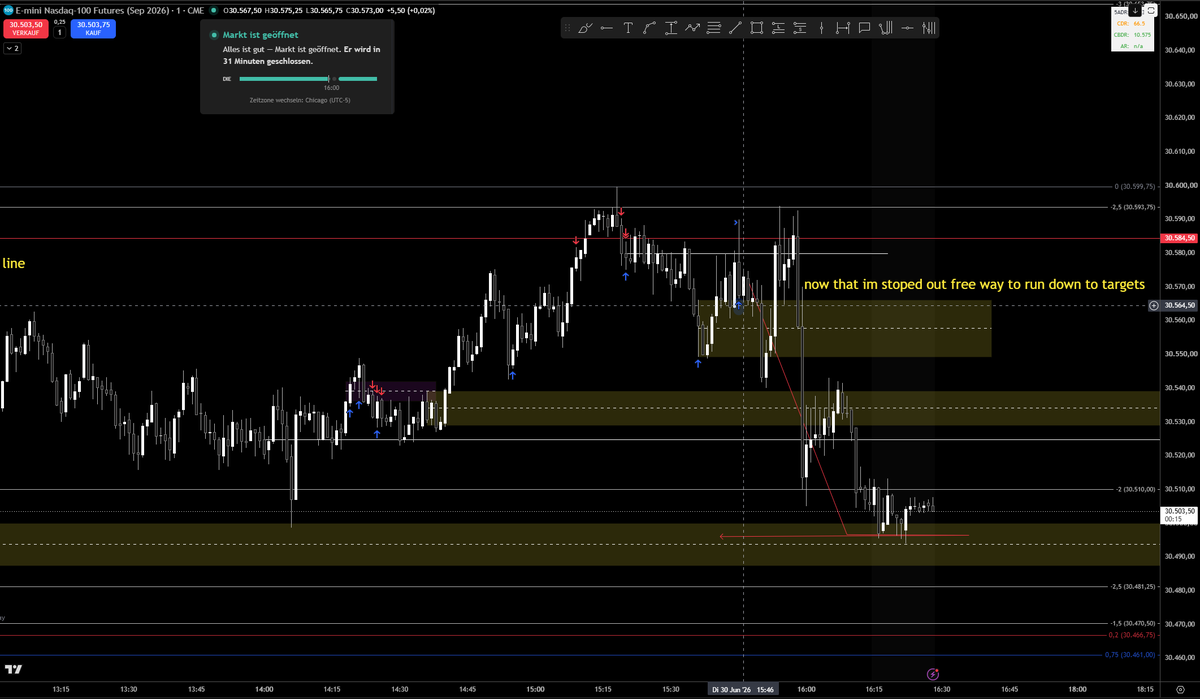The height and width of the screenshot is (699, 1200).
Task: Click the 18:00 time axis label
Action: [1077, 689]
